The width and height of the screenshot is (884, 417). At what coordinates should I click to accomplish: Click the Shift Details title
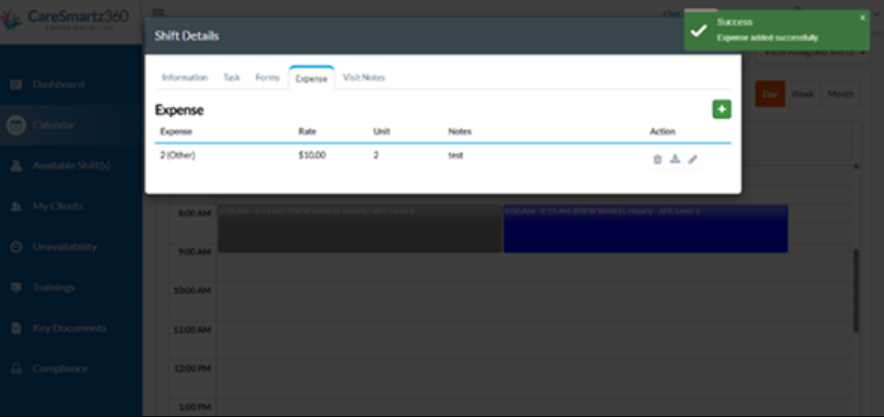tap(187, 36)
